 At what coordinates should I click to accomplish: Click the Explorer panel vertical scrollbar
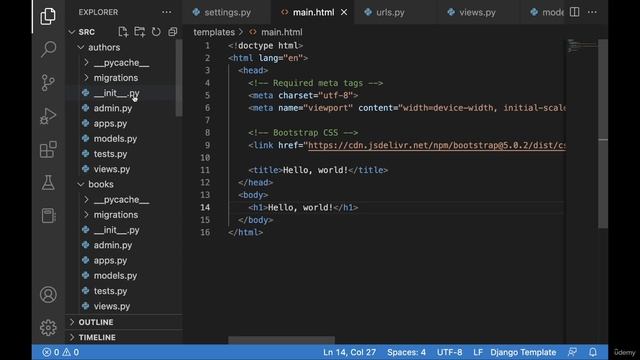click(179, 78)
